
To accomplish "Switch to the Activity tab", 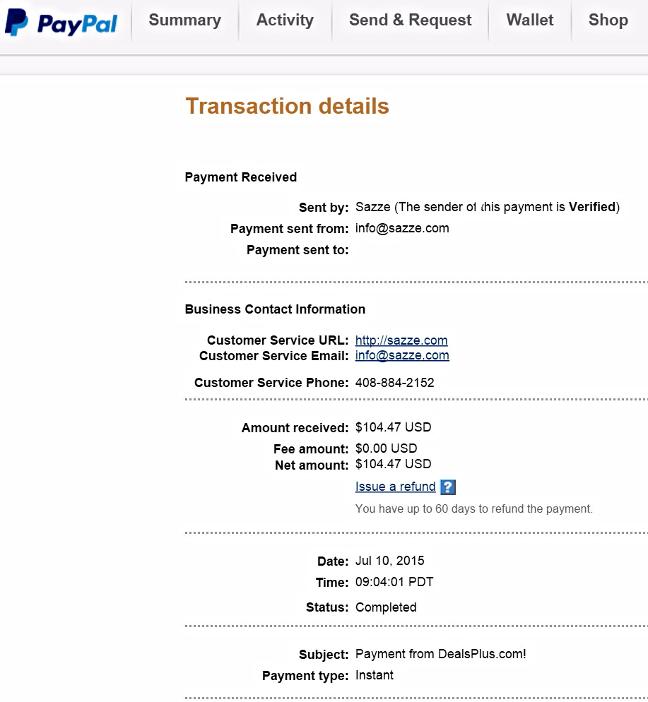I will pos(285,20).
